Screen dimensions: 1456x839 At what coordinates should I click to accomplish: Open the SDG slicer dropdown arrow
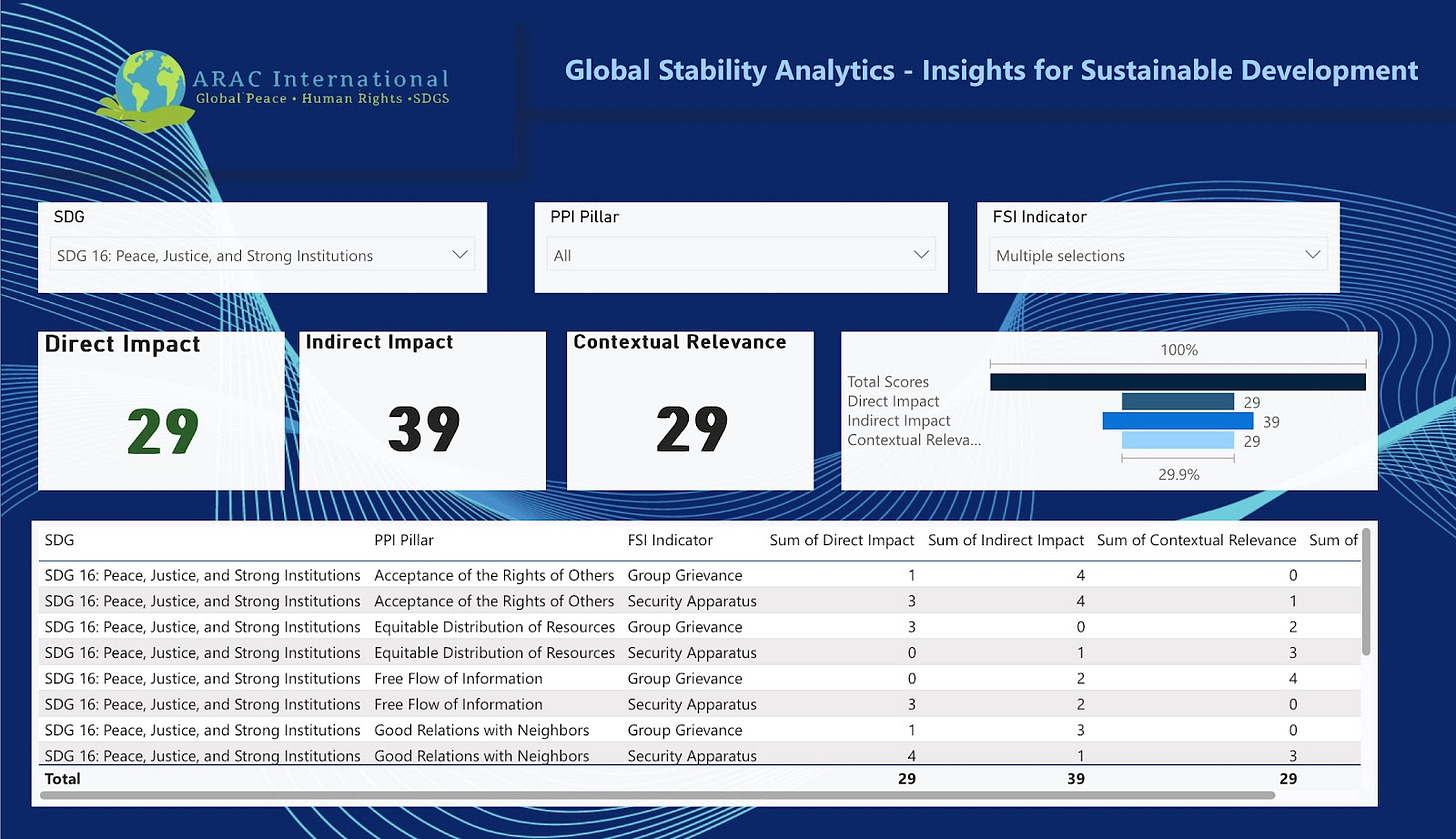click(460, 255)
